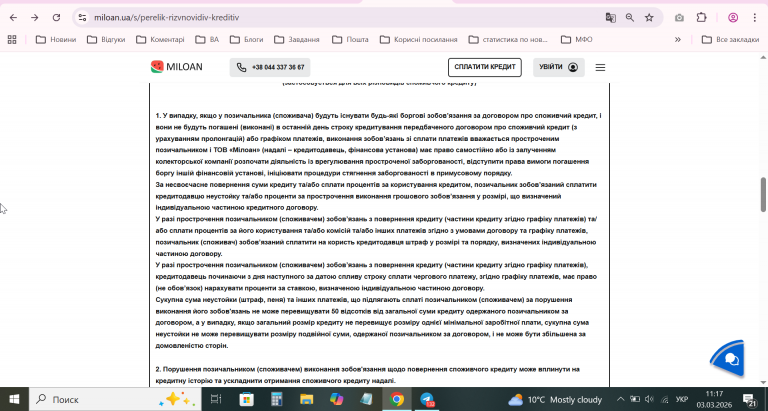768x411 pixels.
Task: Bookmark this page with the star
Action: (x=649, y=18)
